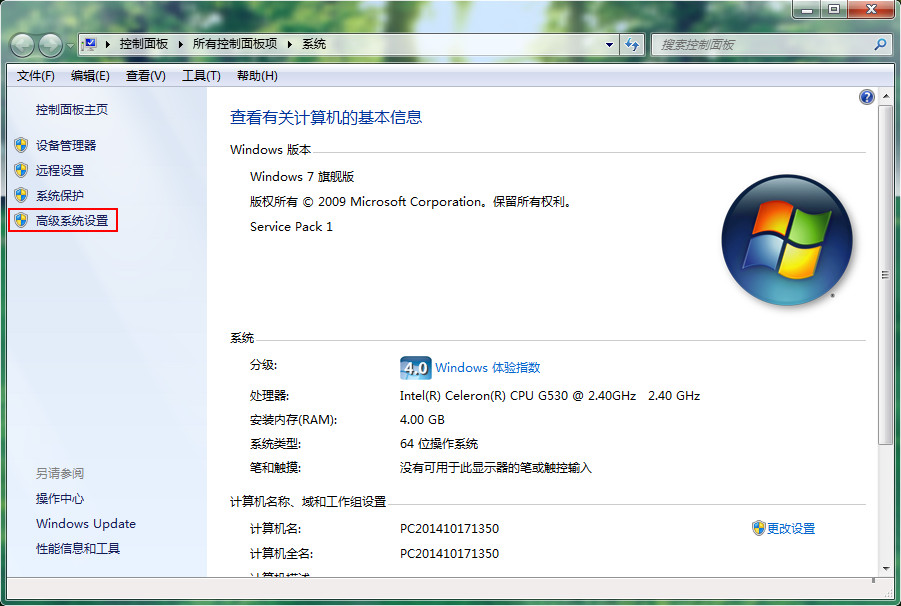Viewport: 901px width, 606px height.
Task: Expand the arrow after 所有控制面板项 breadcrumb
Action: [291, 44]
